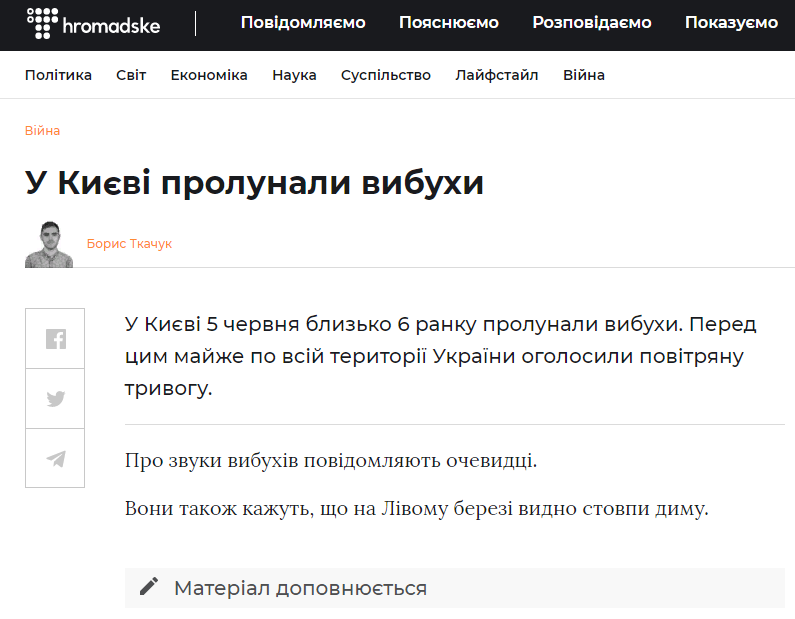
Task: Open the Повідомляємо section
Action: [x=303, y=23]
